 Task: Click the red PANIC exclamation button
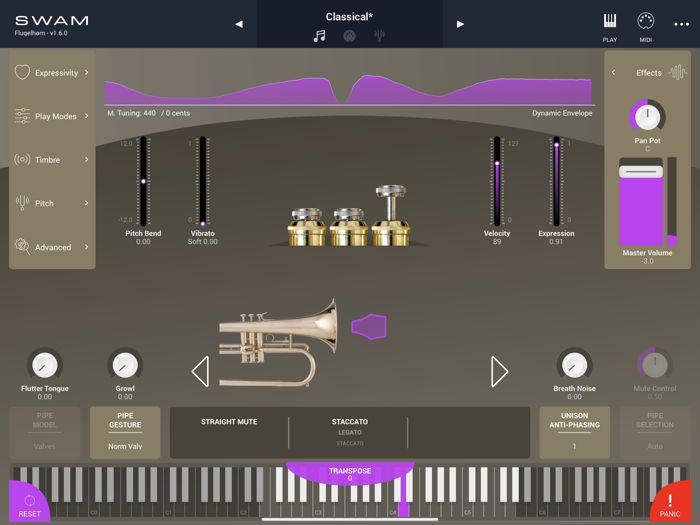point(671,503)
